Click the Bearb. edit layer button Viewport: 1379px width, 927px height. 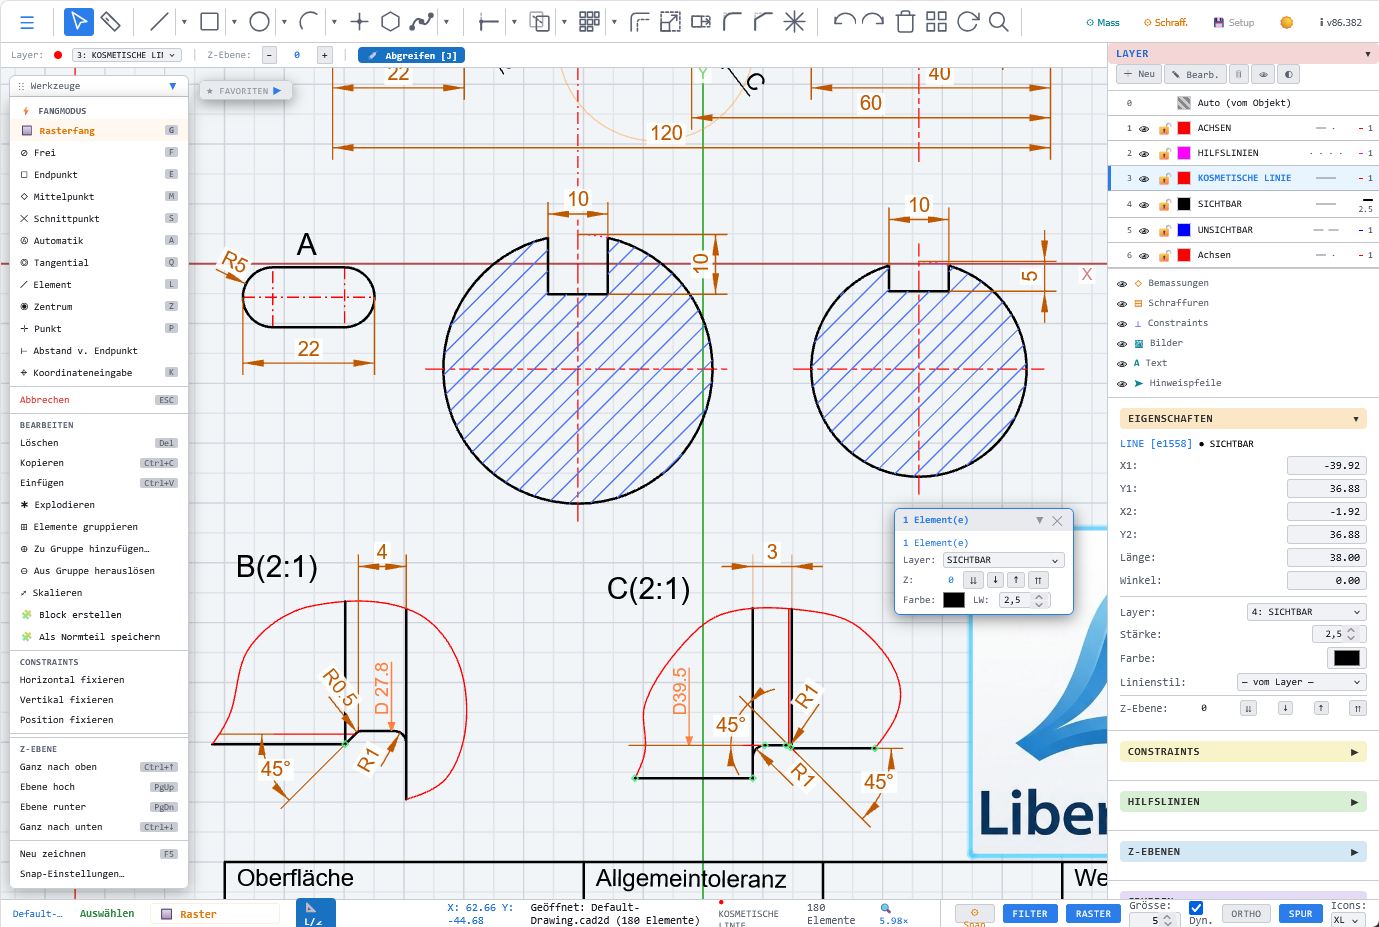point(1196,74)
